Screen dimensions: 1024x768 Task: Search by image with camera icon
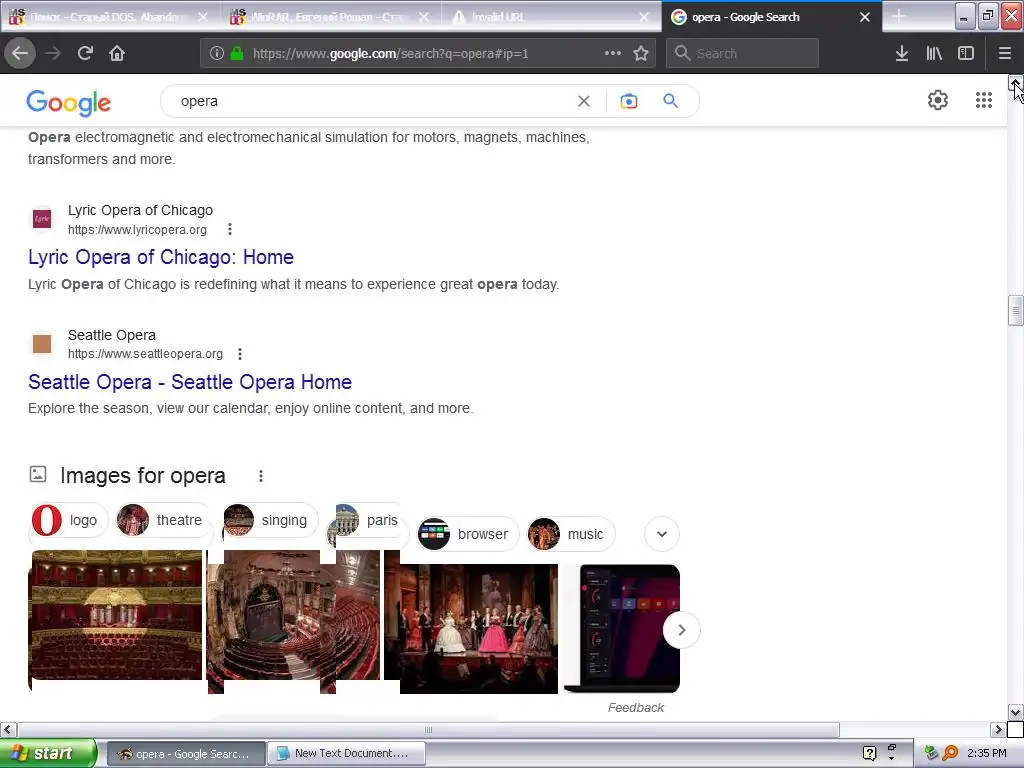tap(628, 101)
